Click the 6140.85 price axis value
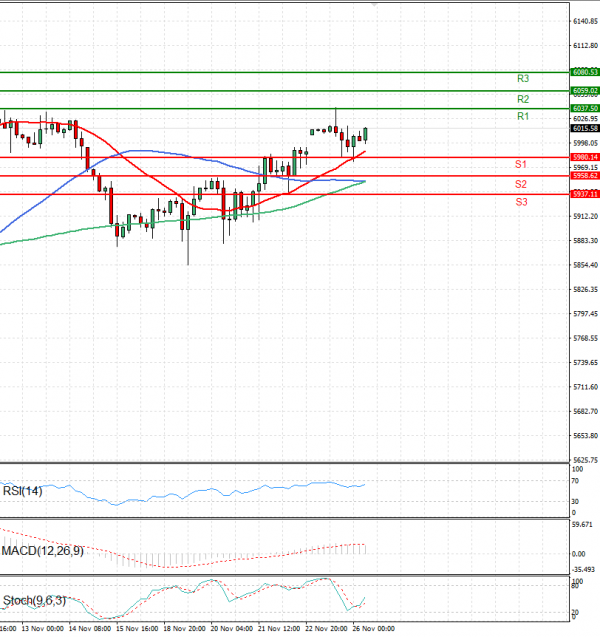 [x=585, y=21]
